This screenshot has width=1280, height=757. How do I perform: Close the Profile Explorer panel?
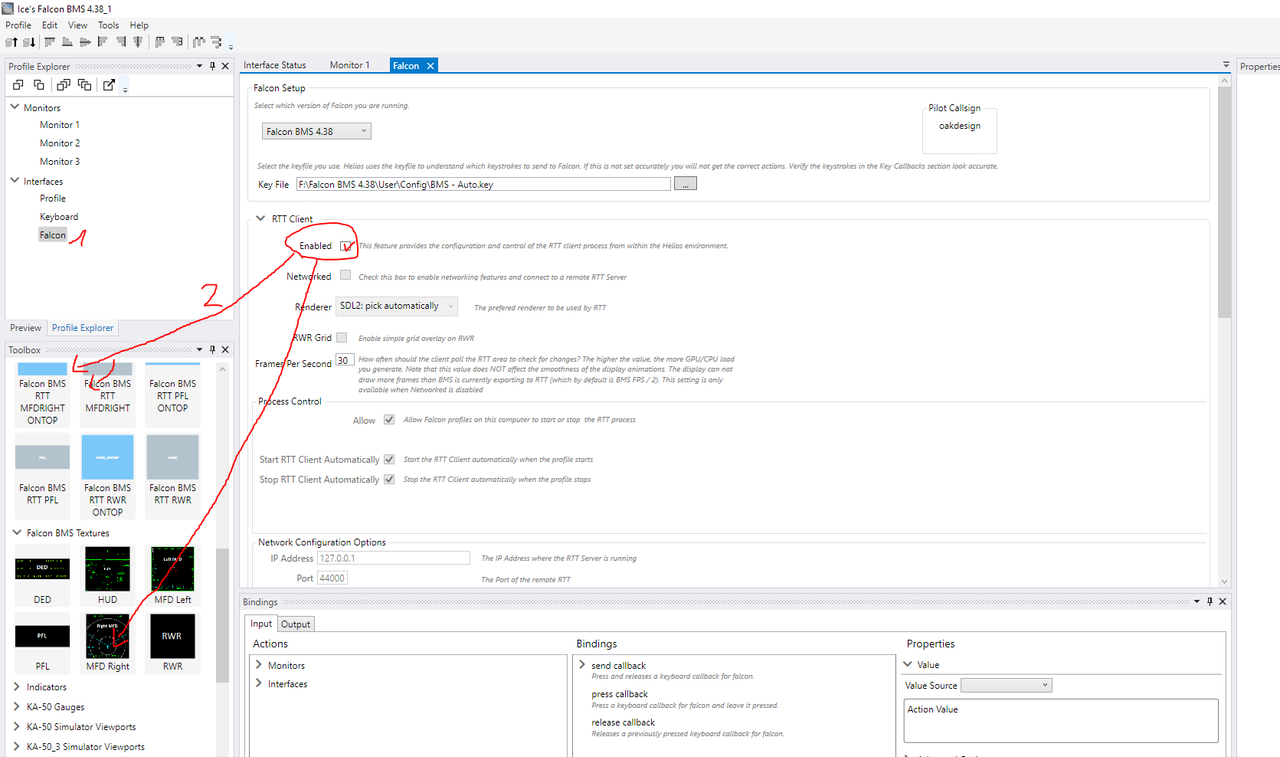[x=225, y=66]
